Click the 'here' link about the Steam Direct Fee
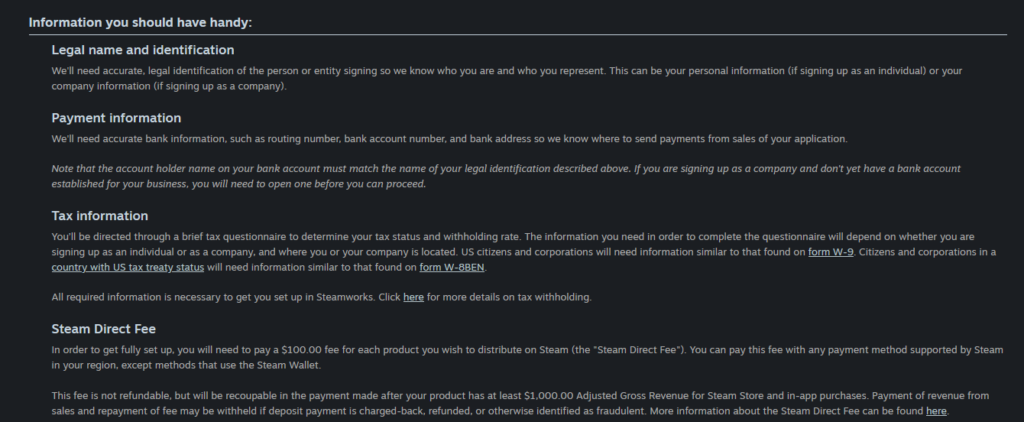Image resolution: width=1024 pixels, height=422 pixels. (936, 412)
